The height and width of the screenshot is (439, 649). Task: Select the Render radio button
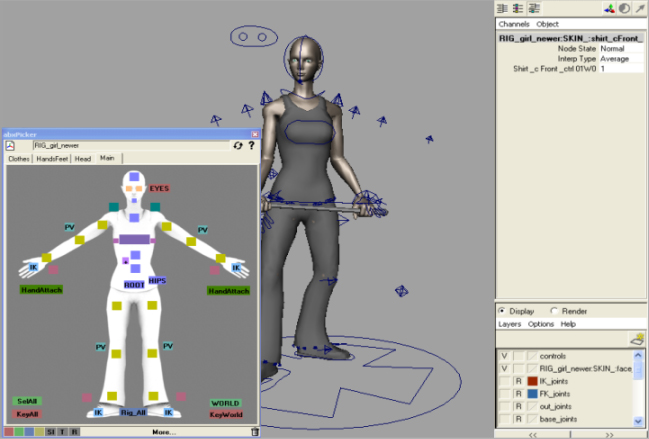(x=556, y=310)
